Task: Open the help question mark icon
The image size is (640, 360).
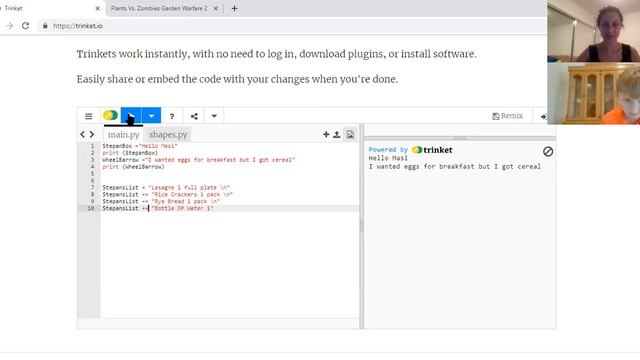Action: tap(172, 116)
